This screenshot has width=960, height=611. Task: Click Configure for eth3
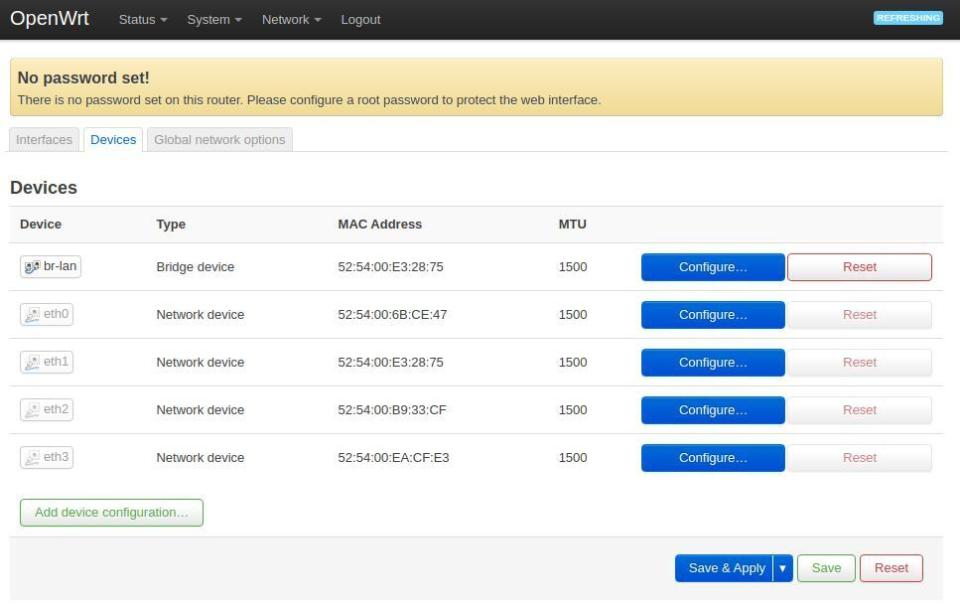tap(713, 457)
